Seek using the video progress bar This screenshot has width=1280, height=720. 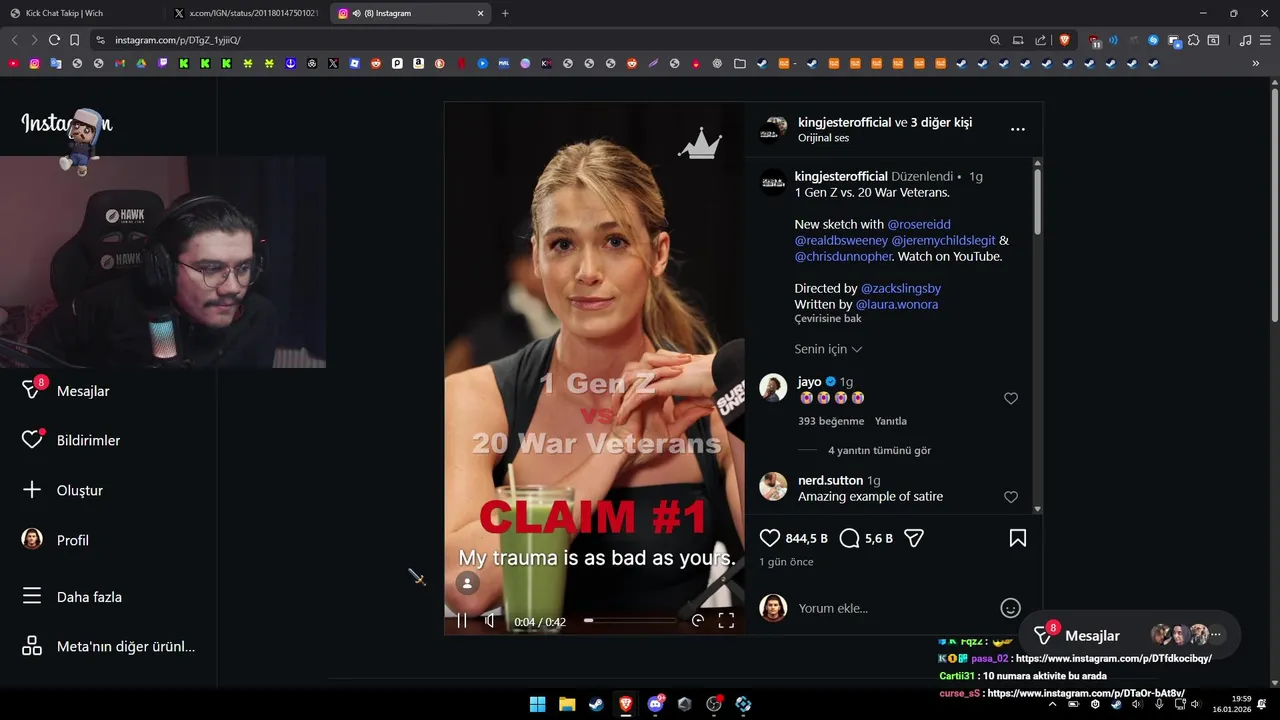(x=630, y=621)
